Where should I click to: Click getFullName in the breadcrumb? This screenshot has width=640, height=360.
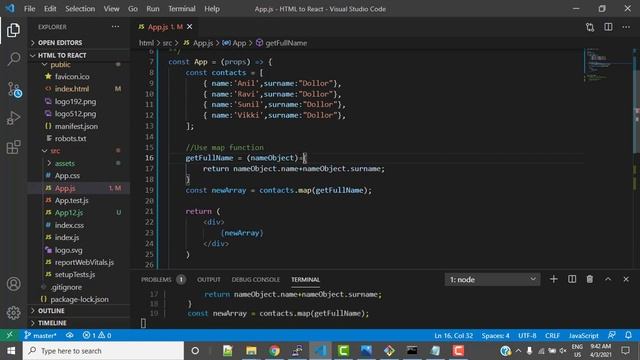[x=286, y=43]
